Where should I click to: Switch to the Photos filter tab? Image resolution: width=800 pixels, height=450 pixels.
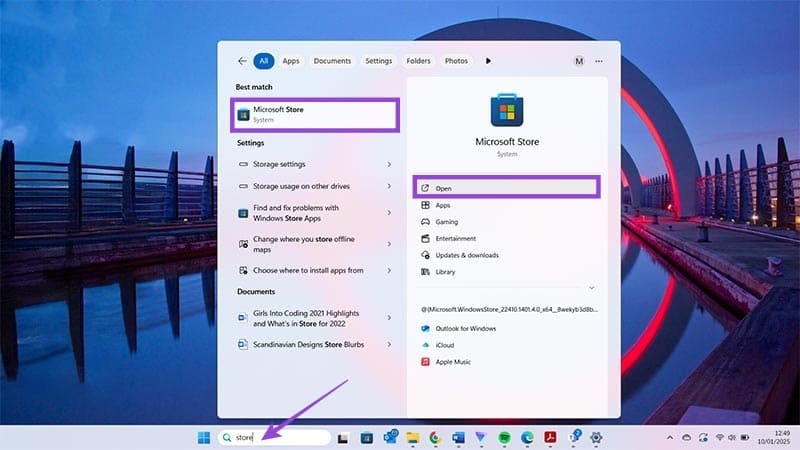[456, 61]
